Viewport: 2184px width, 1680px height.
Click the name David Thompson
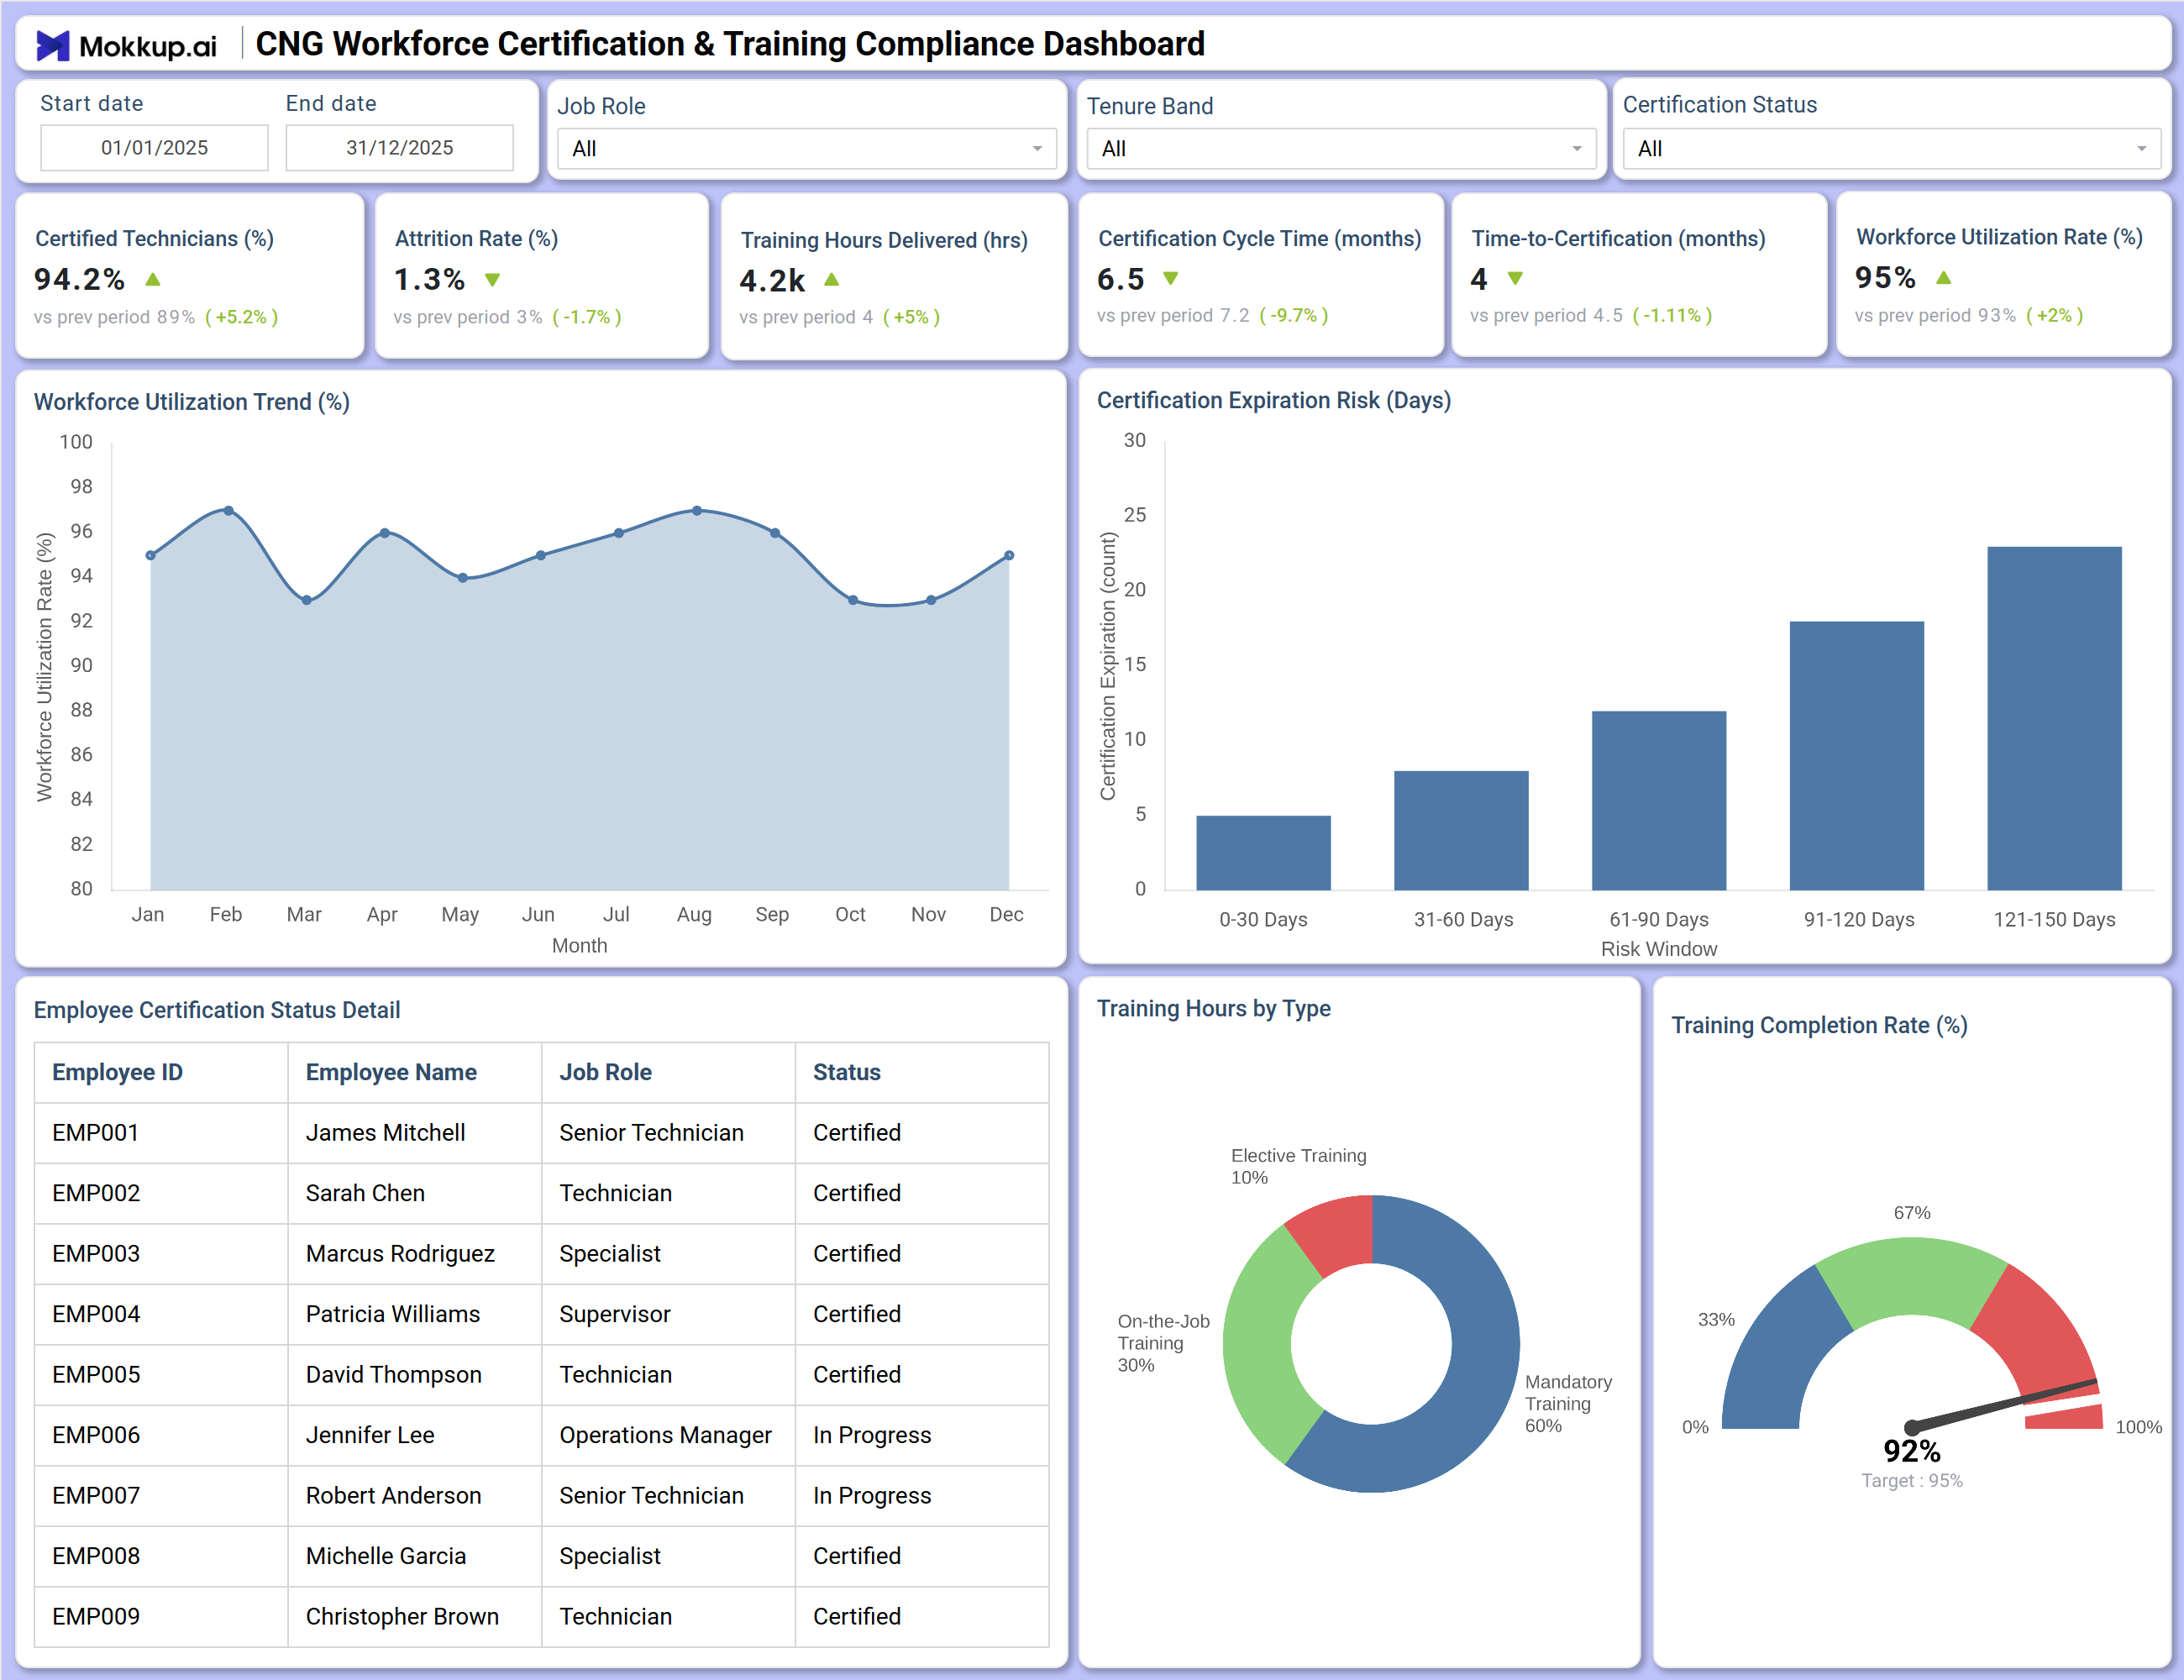(393, 1375)
